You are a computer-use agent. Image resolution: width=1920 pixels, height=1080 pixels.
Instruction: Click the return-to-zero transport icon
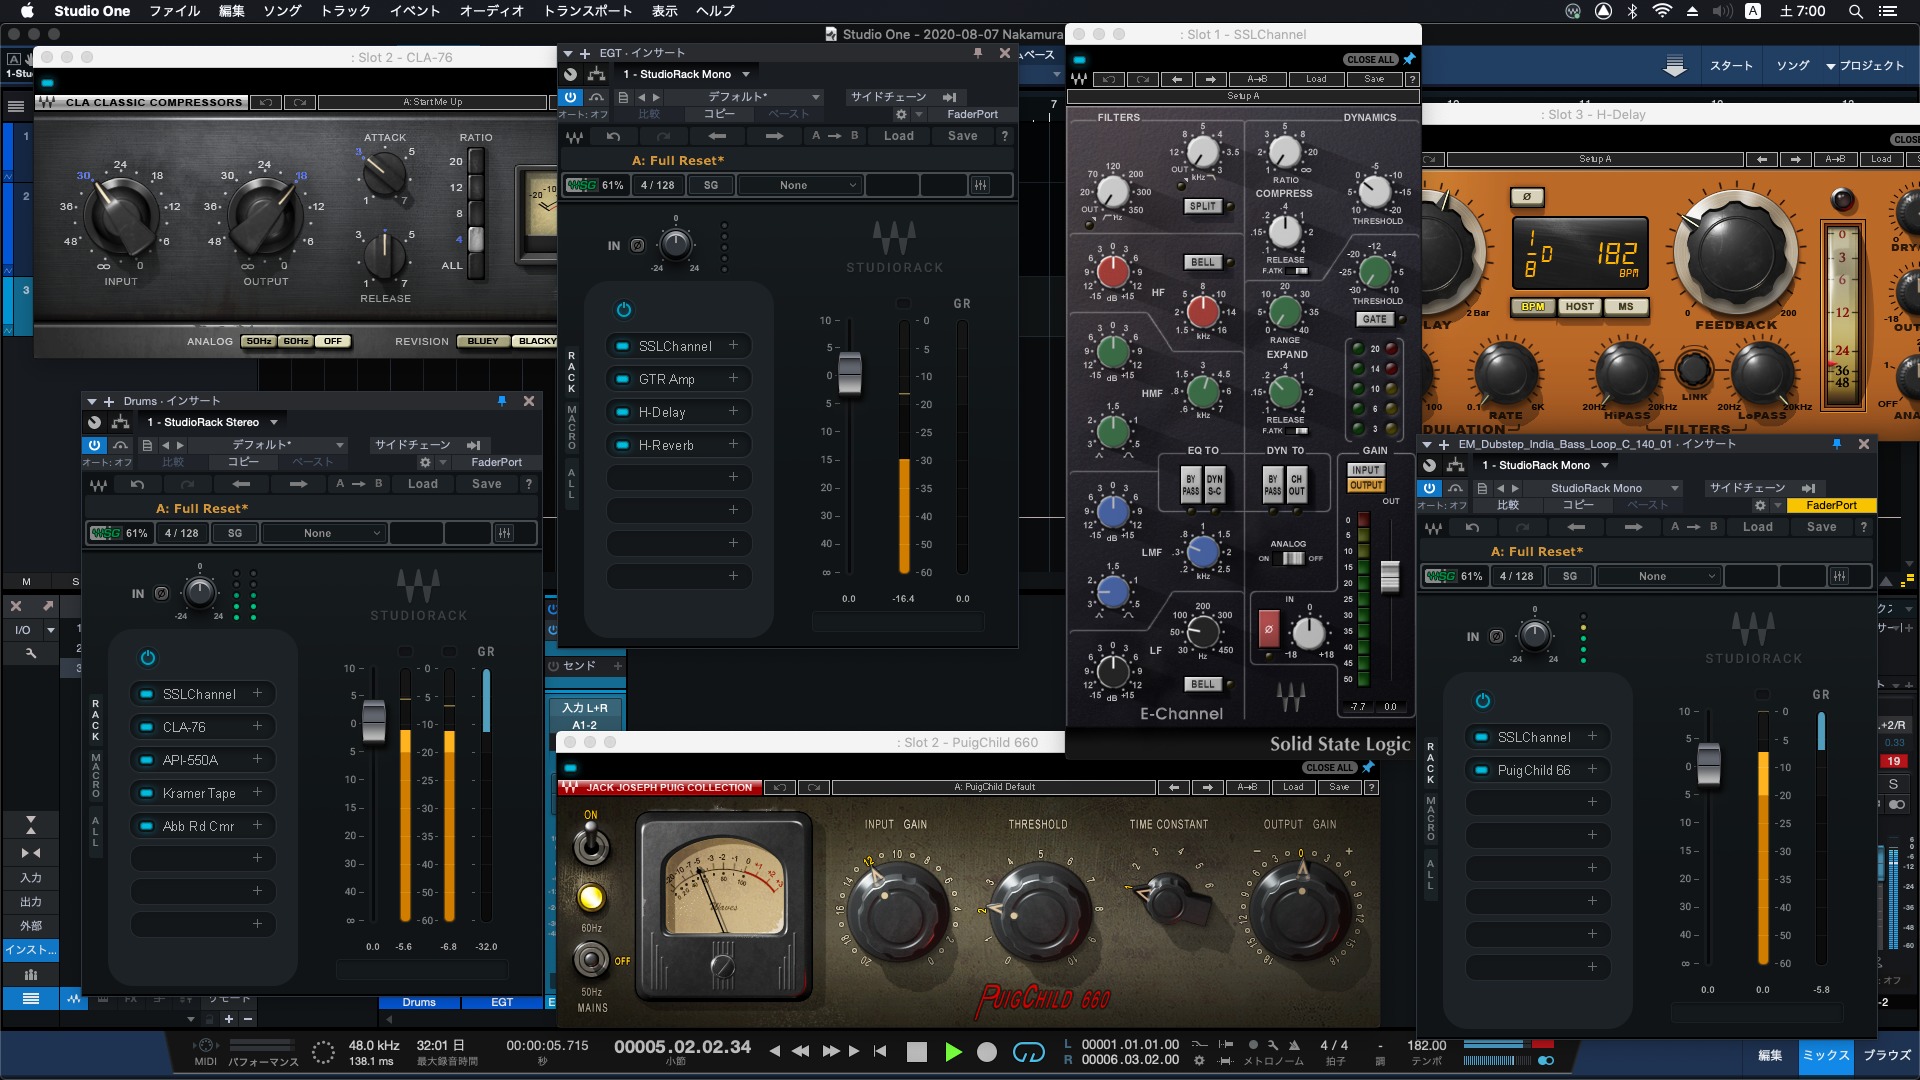880,1051
